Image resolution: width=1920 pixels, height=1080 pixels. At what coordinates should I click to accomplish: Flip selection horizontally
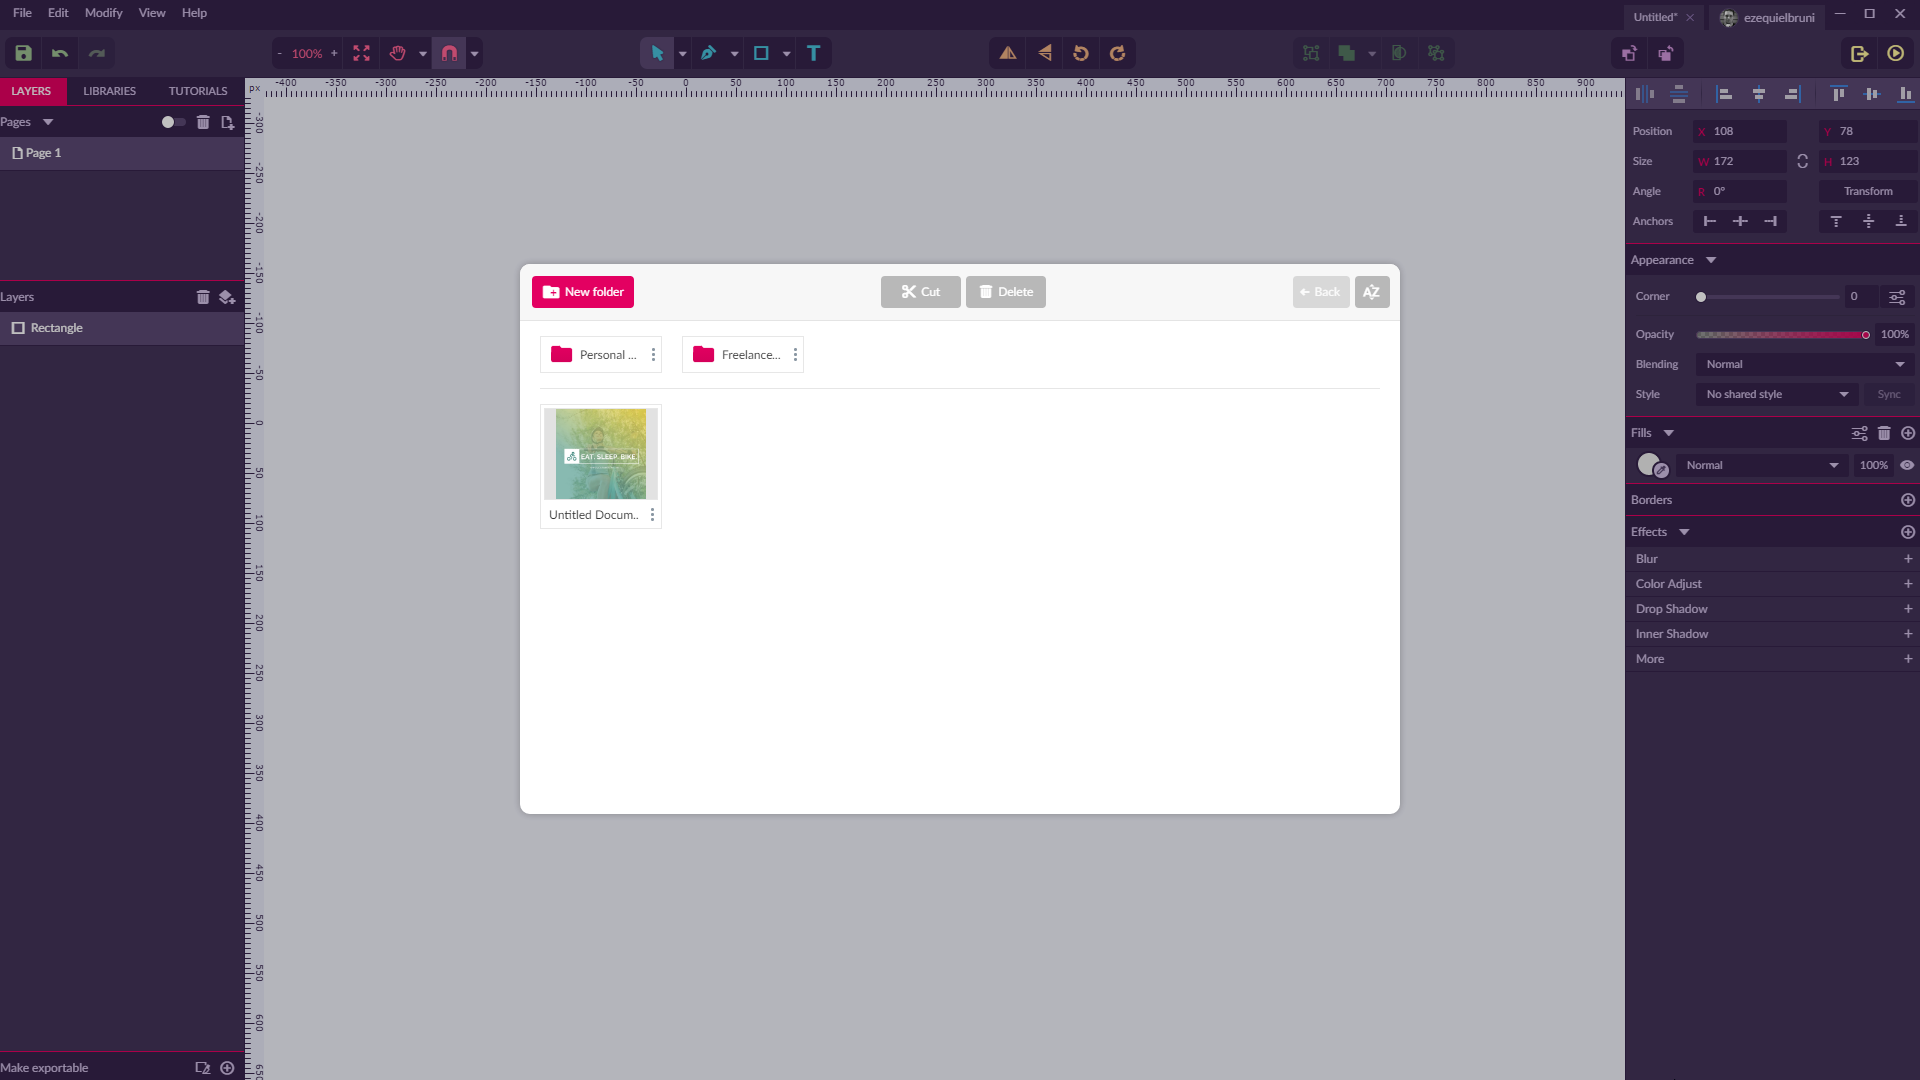(x=1008, y=53)
